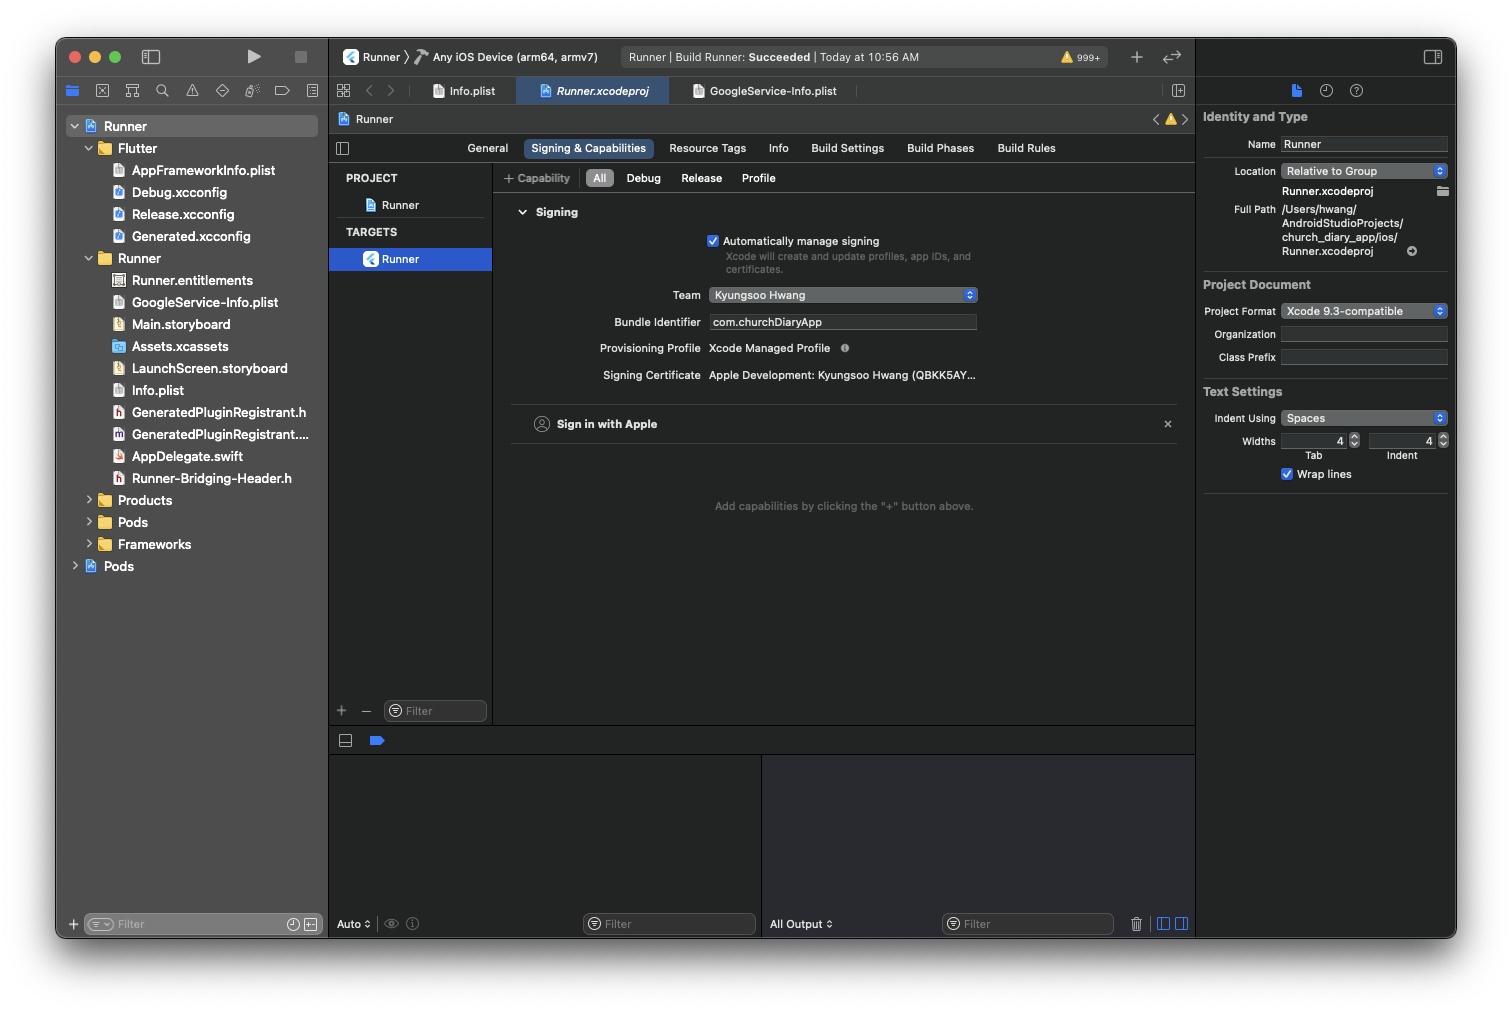Open the Location Relative to Group dropdown
The image size is (1512, 1012).
[x=1364, y=171]
